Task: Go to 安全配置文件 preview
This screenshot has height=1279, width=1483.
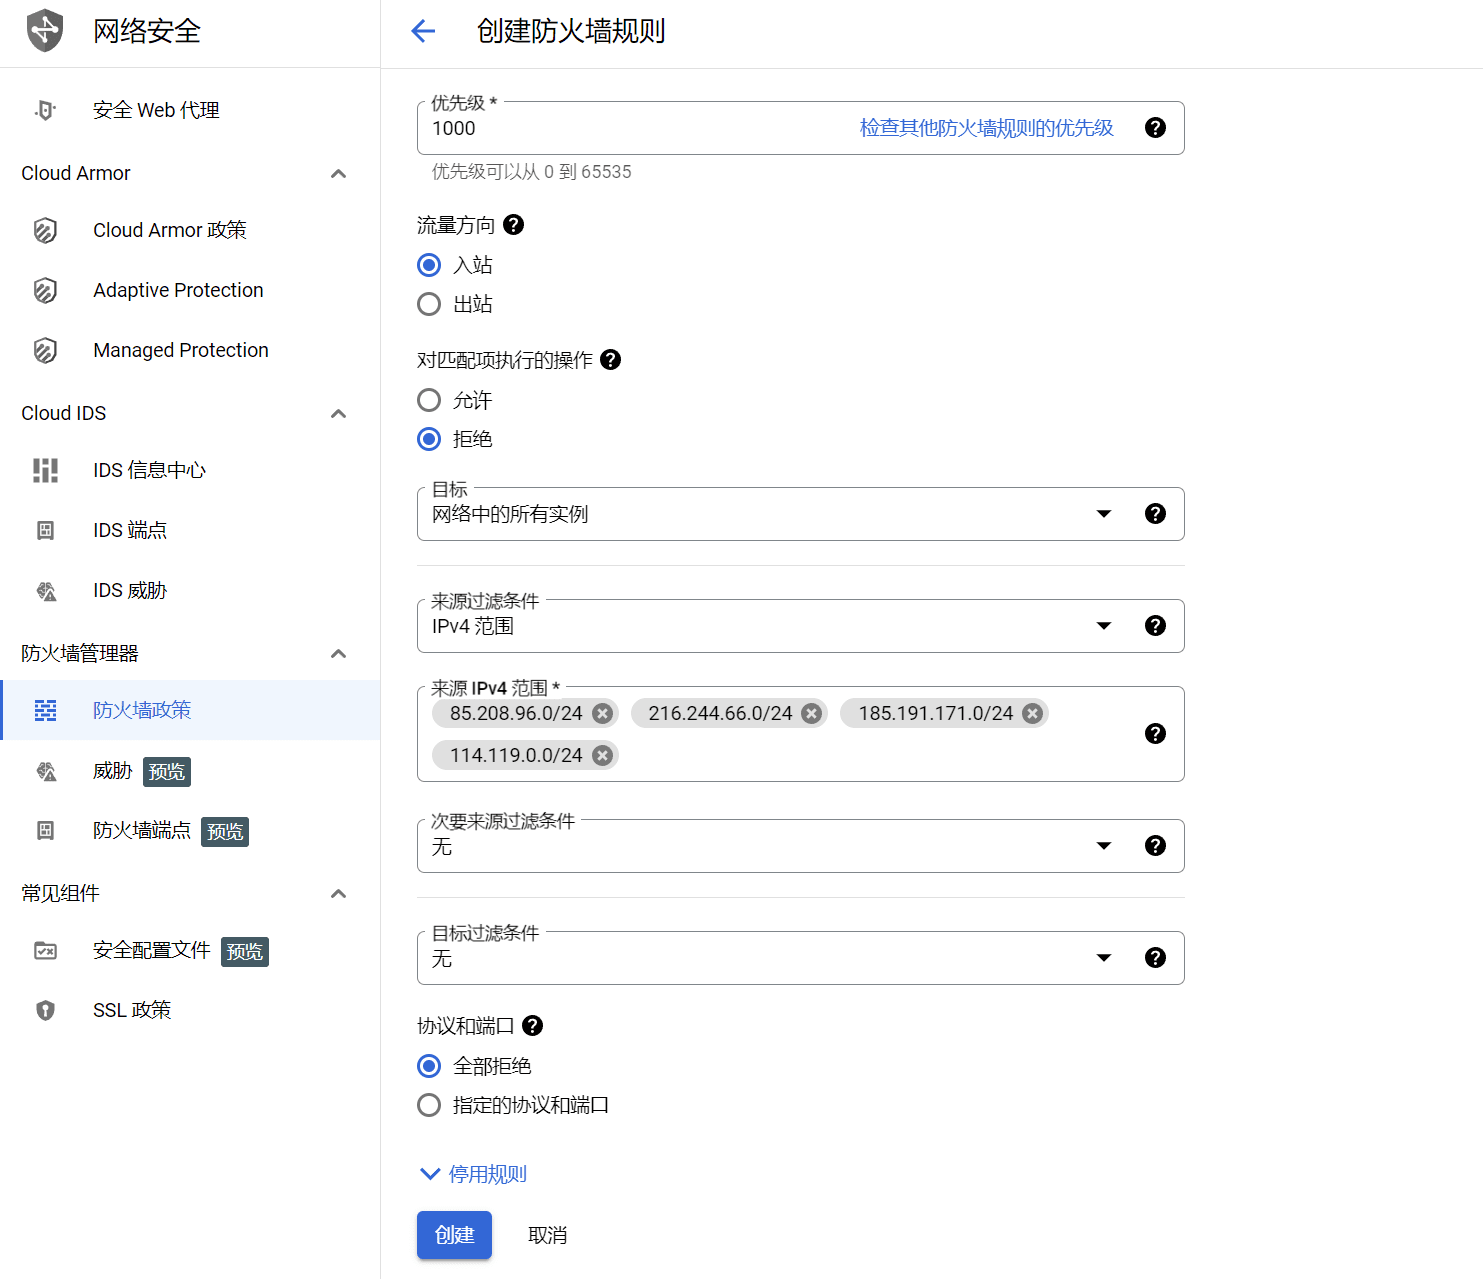Action: 151,950
